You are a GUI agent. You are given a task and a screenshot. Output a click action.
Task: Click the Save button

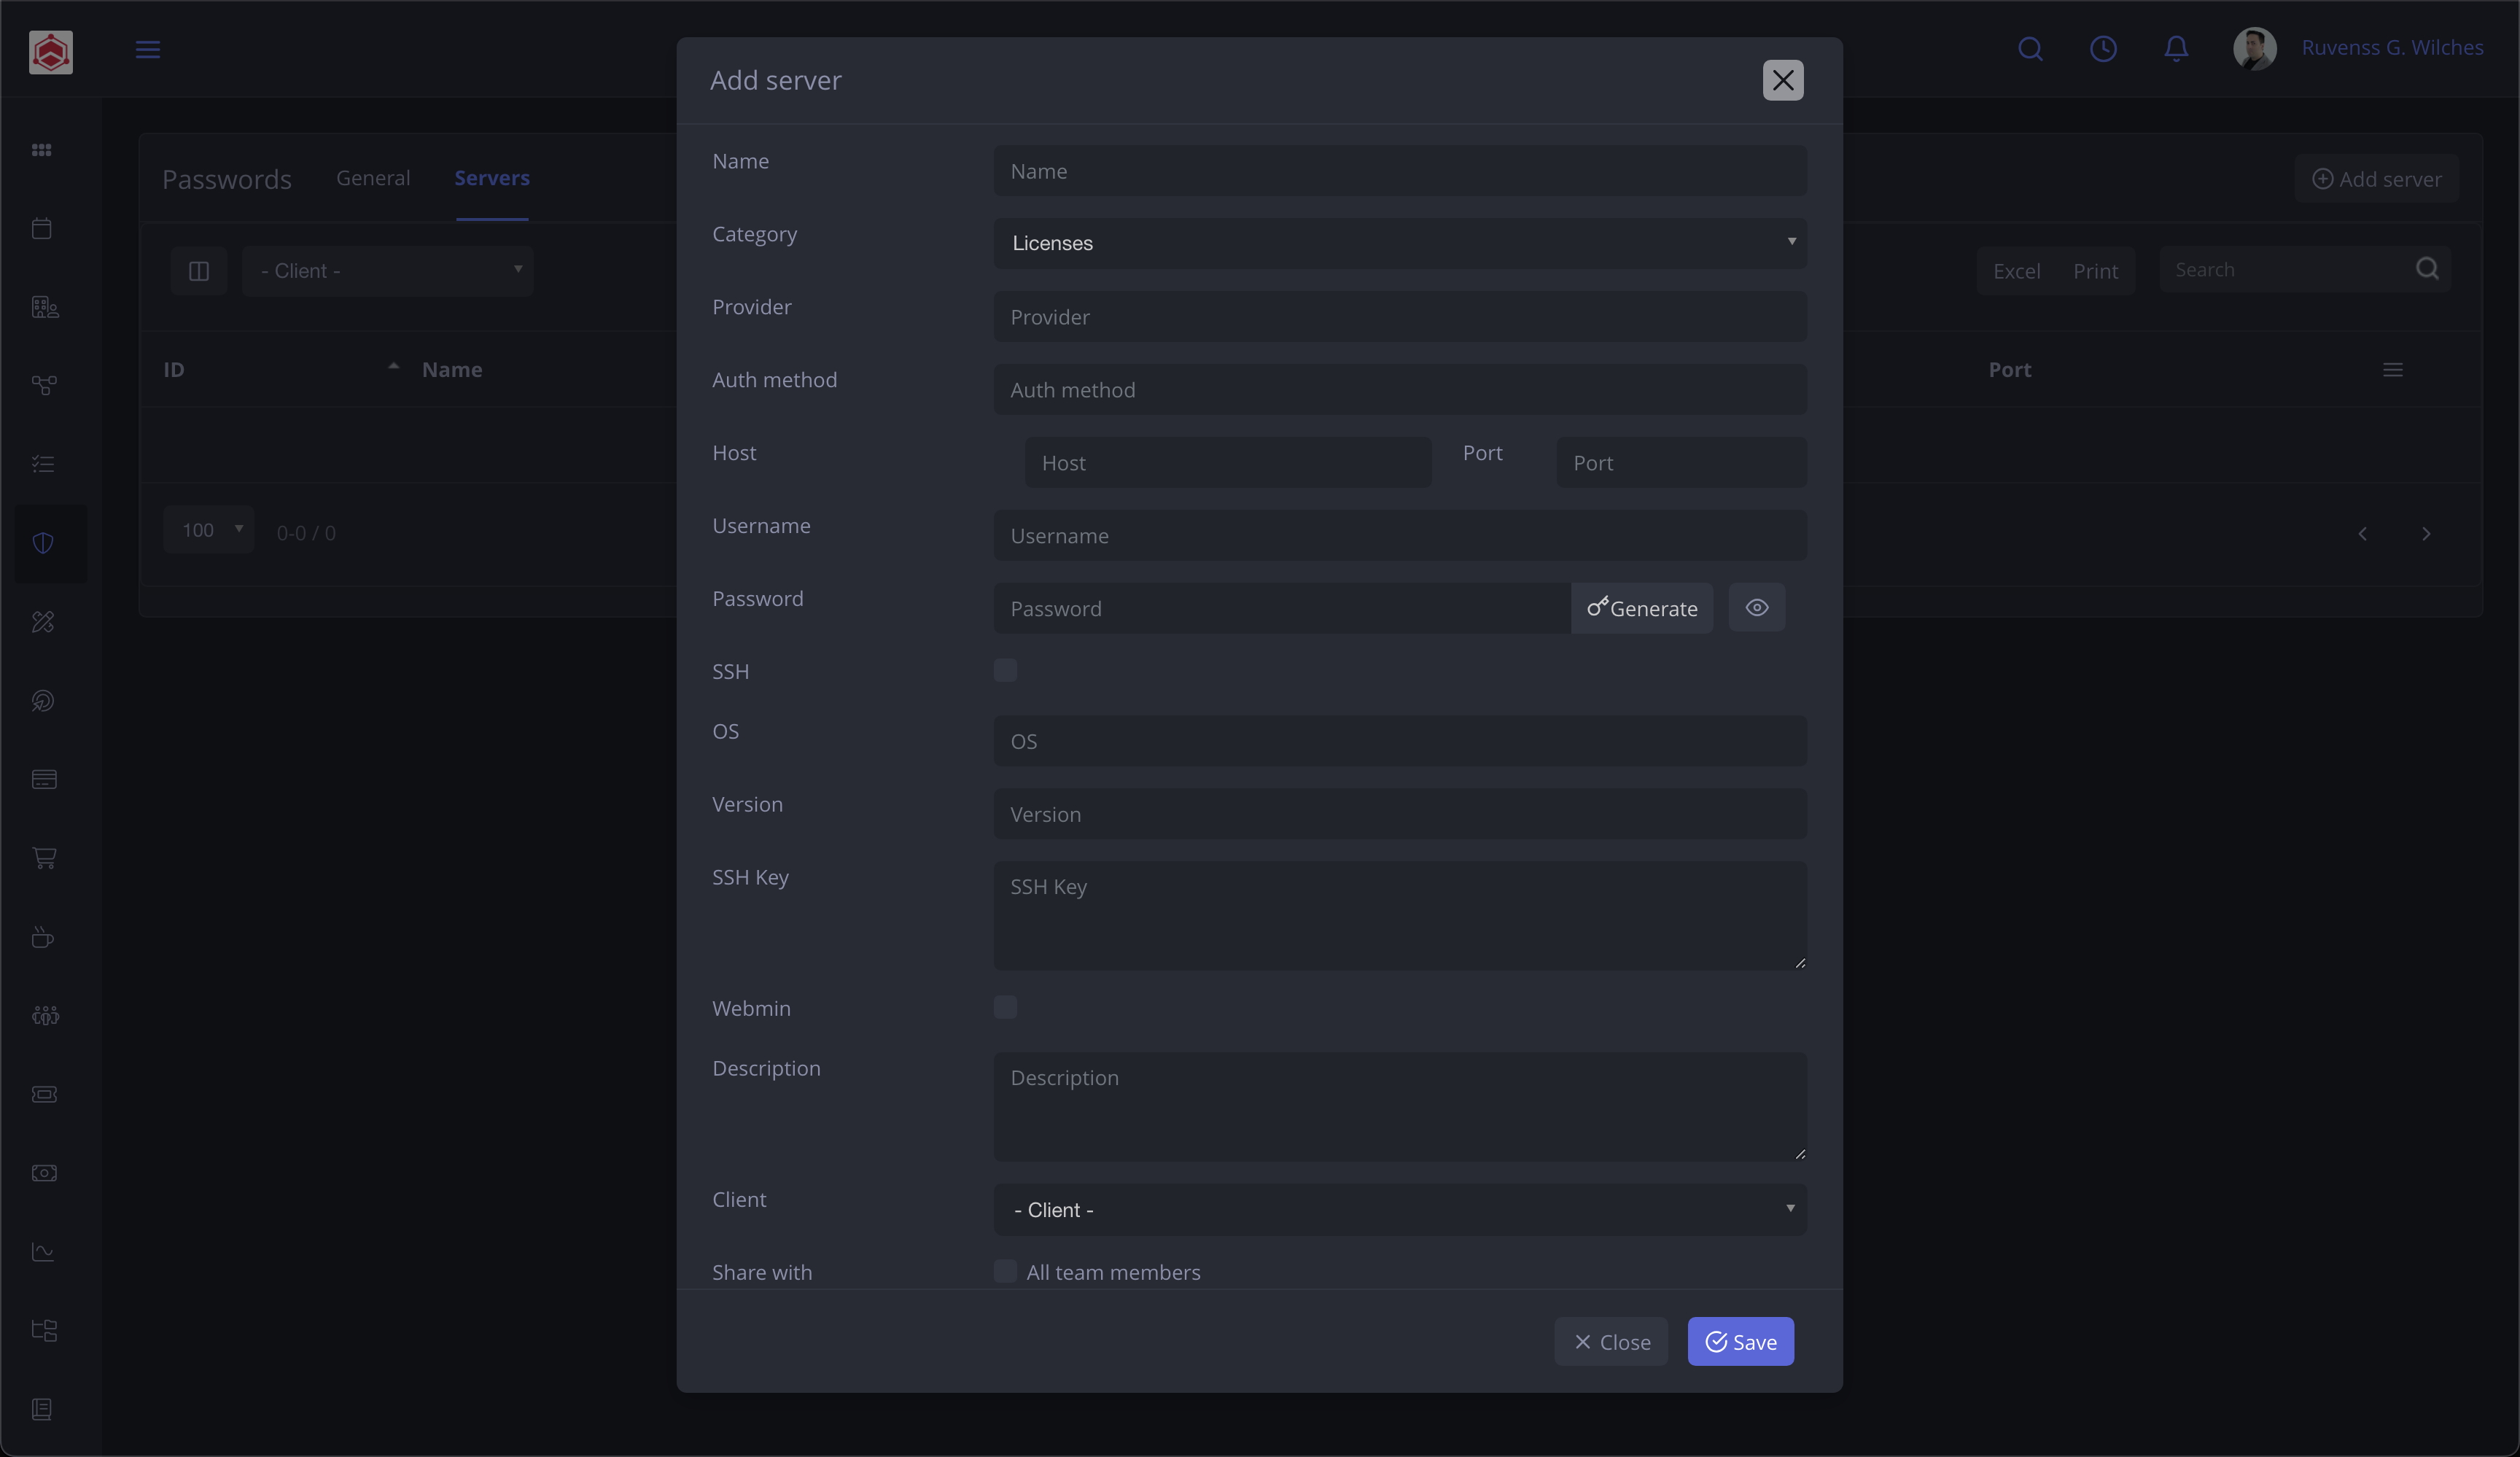(x=1741, y=1341)
